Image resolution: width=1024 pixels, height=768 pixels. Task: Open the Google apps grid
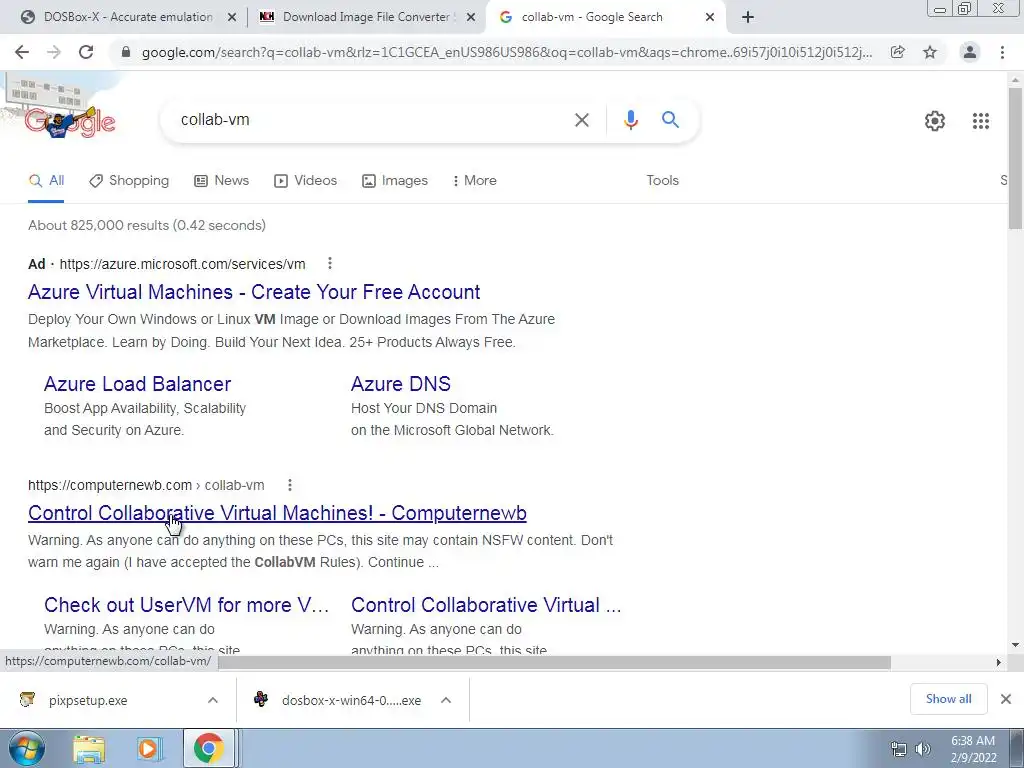point(980,121)
